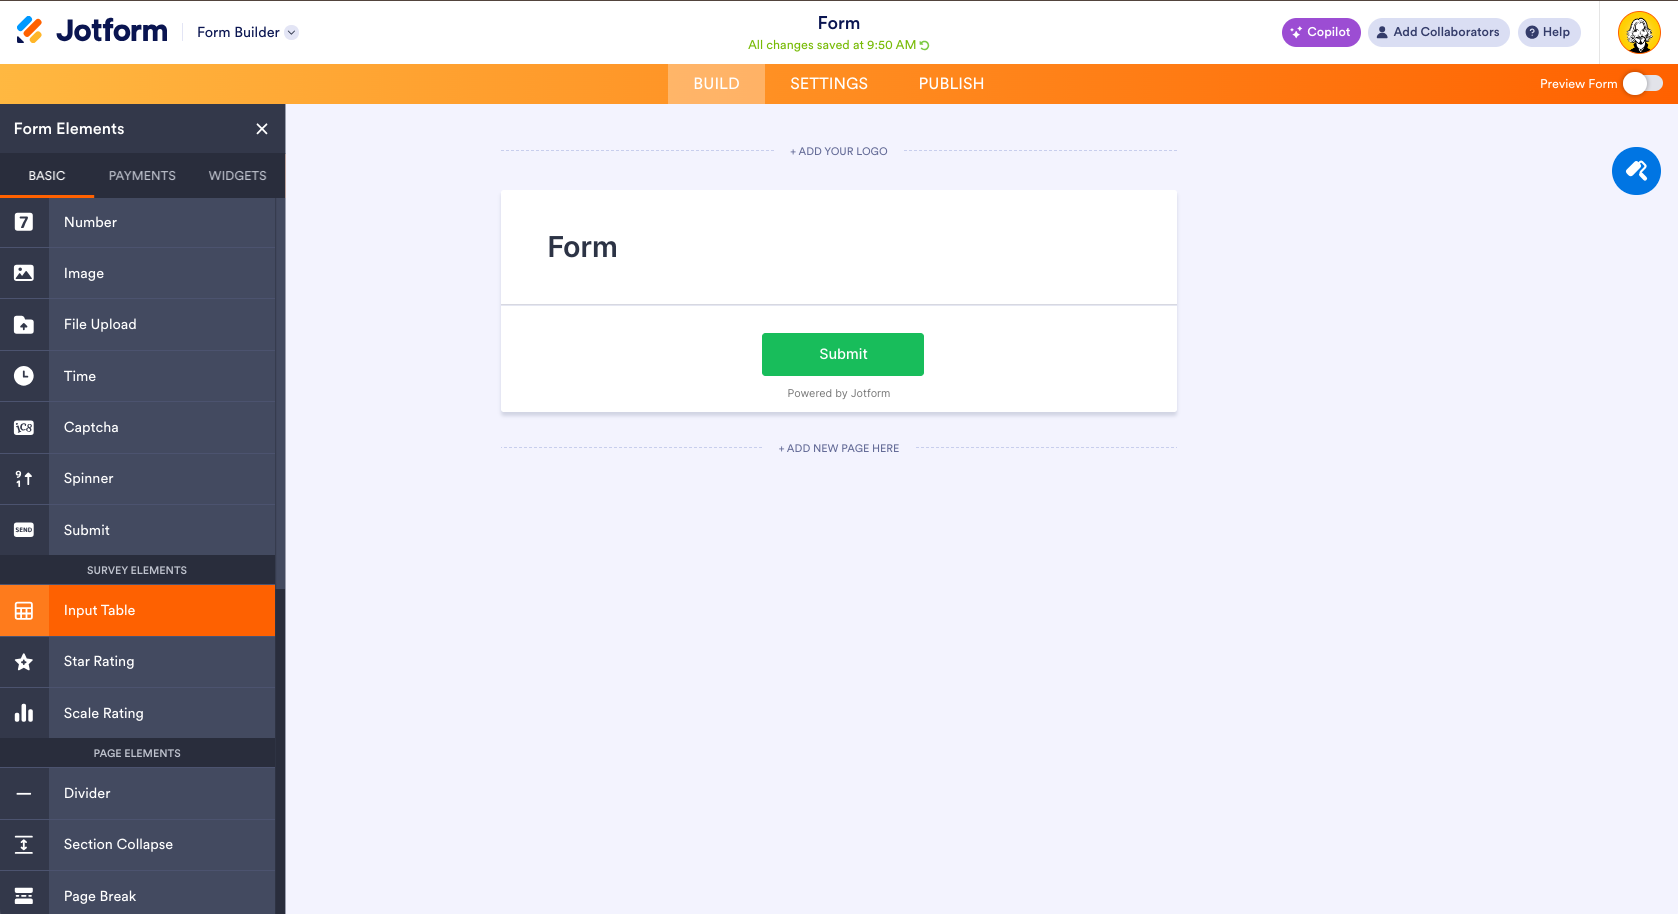Screen dimensions: 1678x914
Task: Pick the Time clock icon
Action: click(x=24, y=376)
